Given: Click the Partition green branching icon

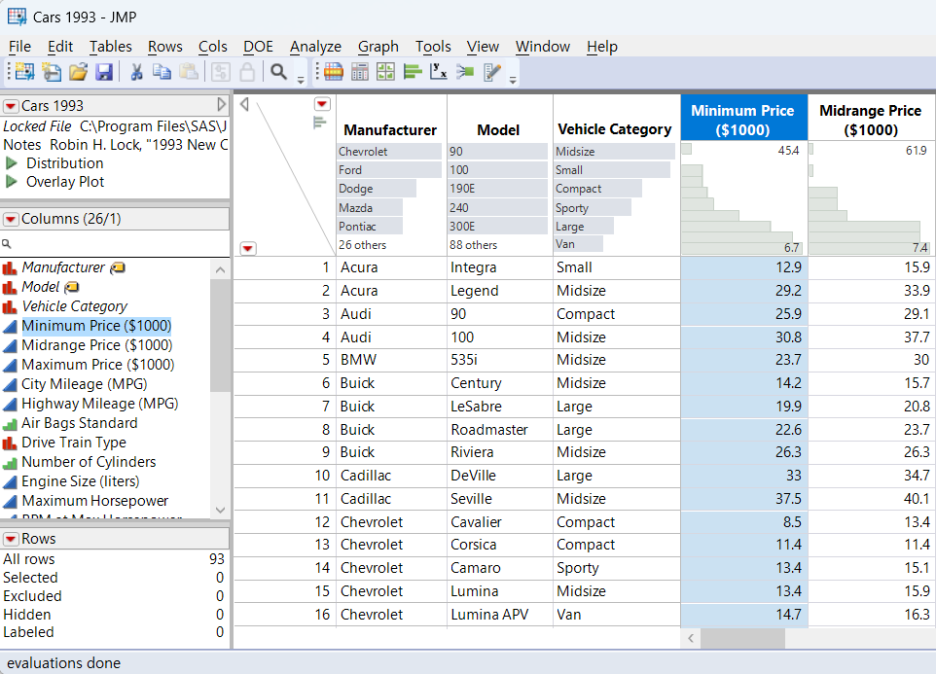Looking at the screenshot, I should (x=465, y=72).
